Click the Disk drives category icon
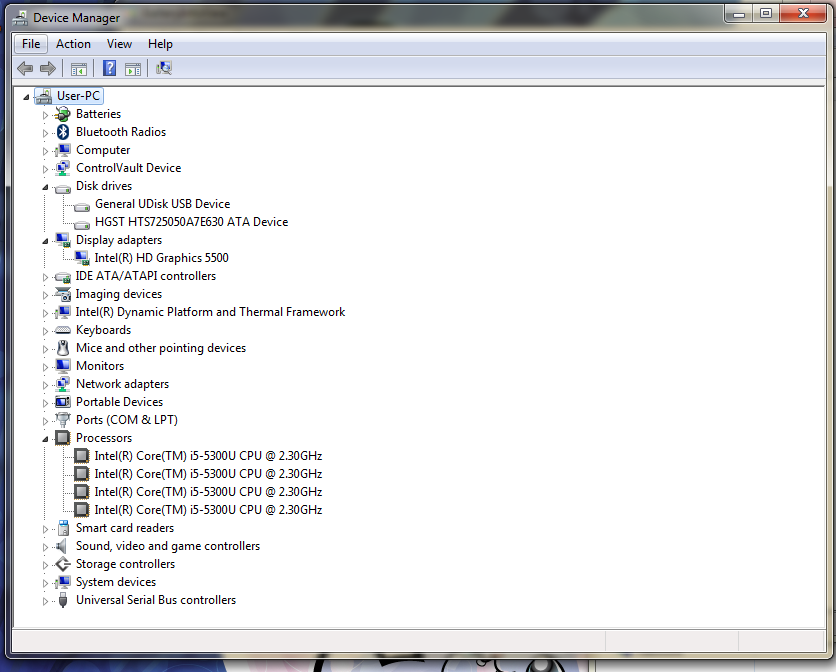836x672 pixels. tap(63, 189)
